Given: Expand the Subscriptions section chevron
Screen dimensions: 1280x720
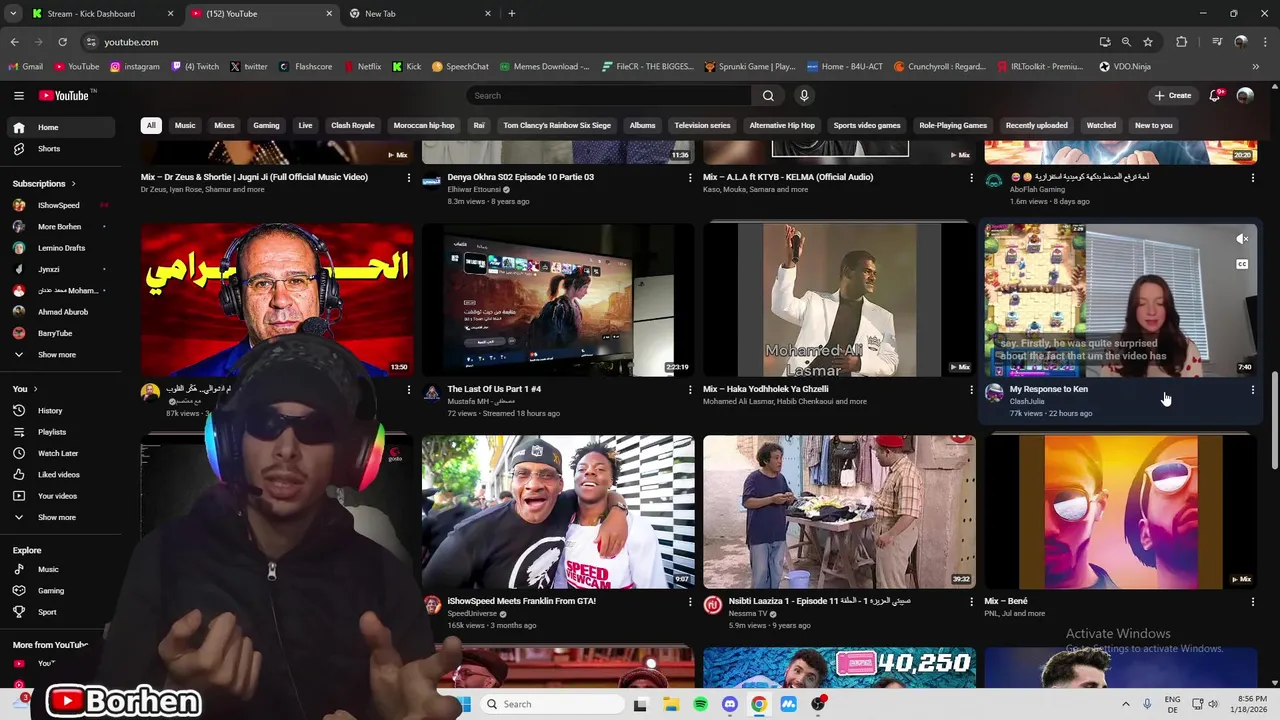Looking at the screenshot, I should 73,184.
